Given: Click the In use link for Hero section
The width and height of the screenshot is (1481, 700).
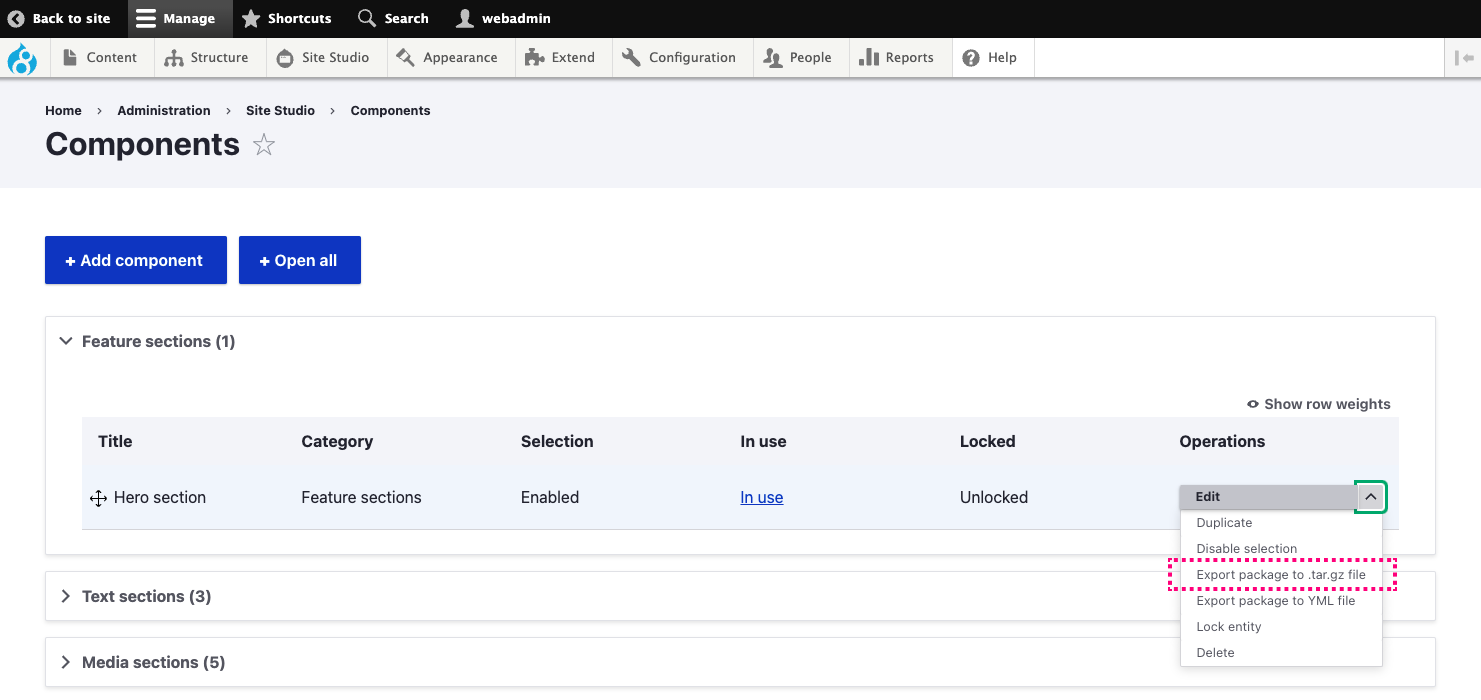Looking at the screenshot, I should (762, 498).
